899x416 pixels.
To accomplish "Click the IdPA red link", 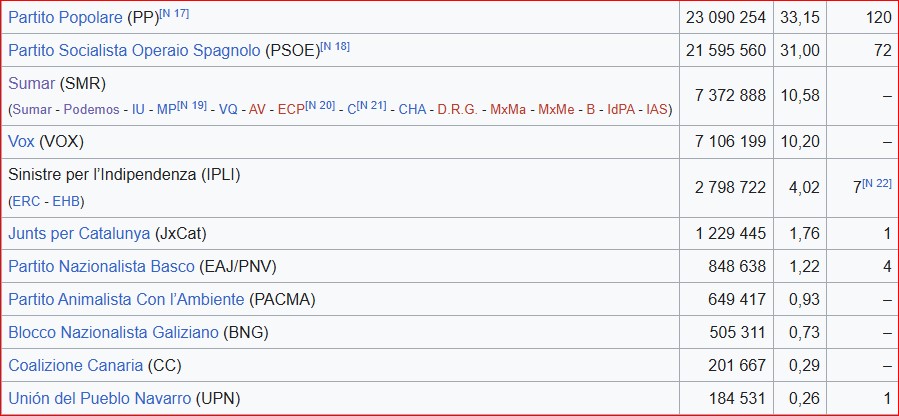I will tap(622, 109).
